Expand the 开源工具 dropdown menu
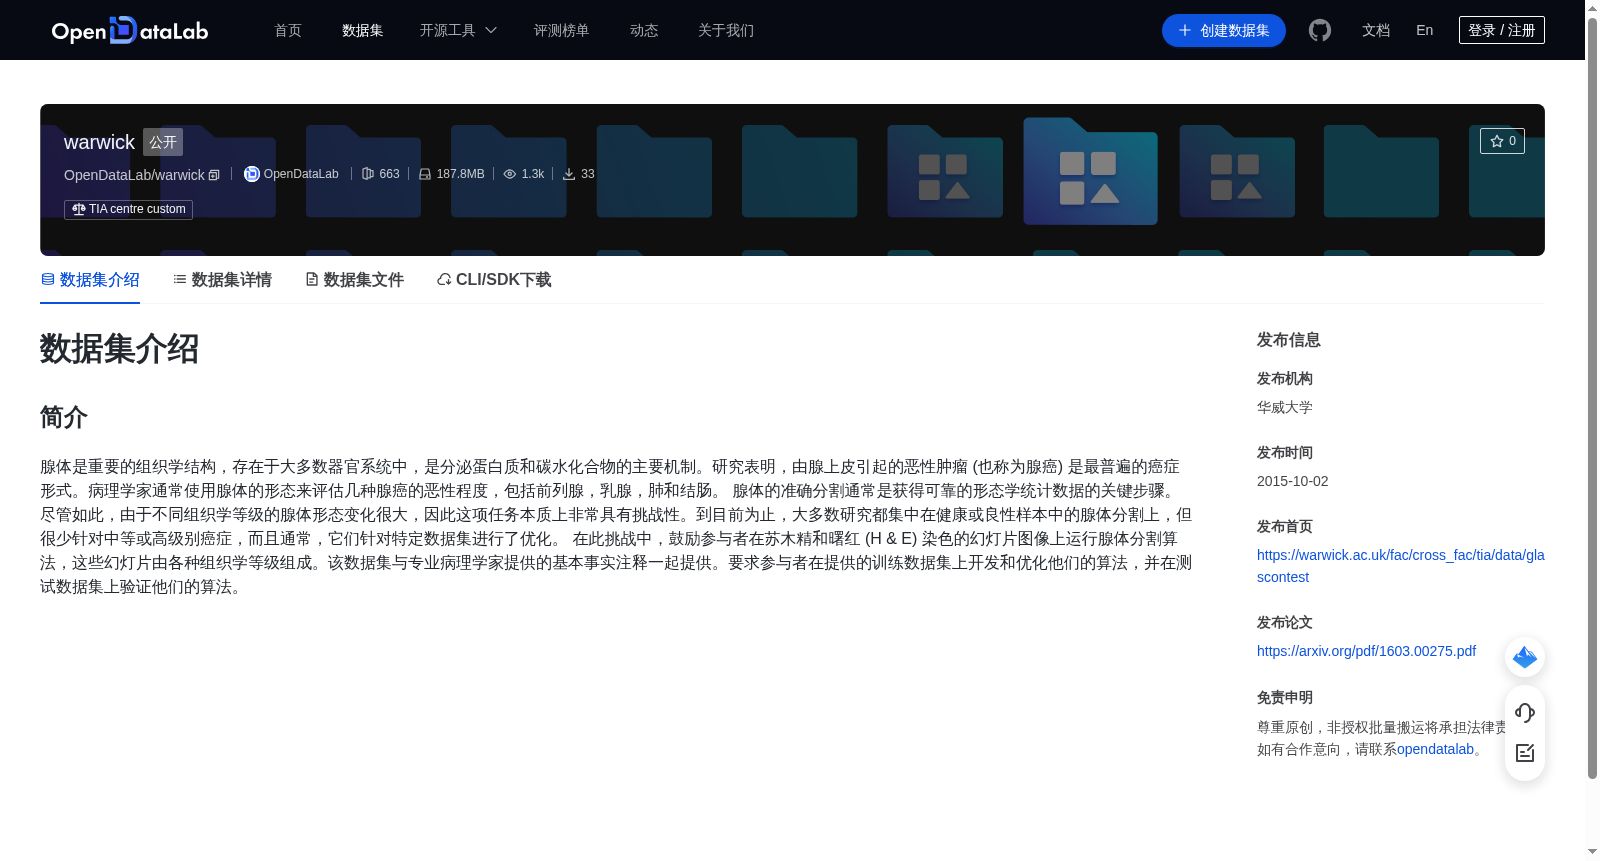The image size is (1600, 861). [x=458, y=31]
